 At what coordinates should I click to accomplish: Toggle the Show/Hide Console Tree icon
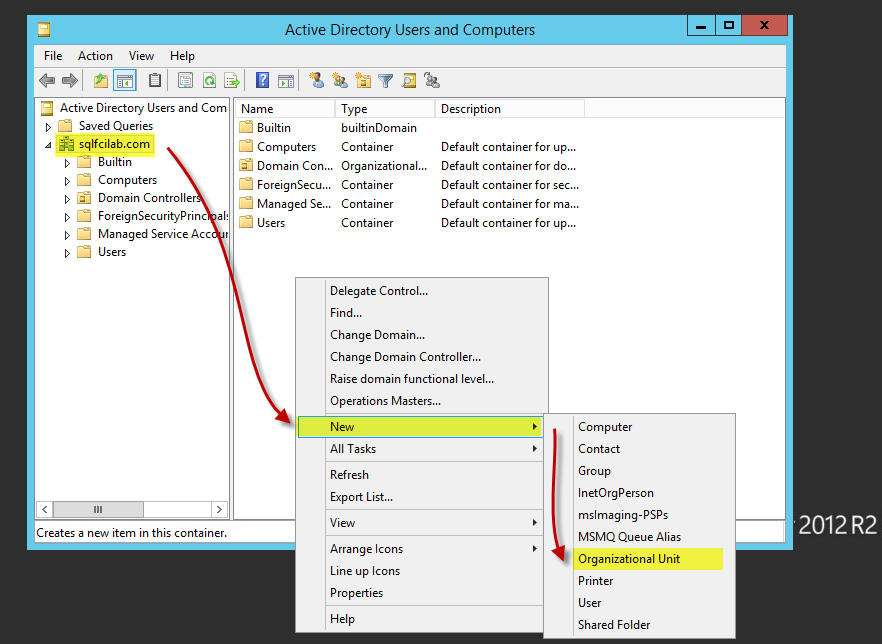125,80
